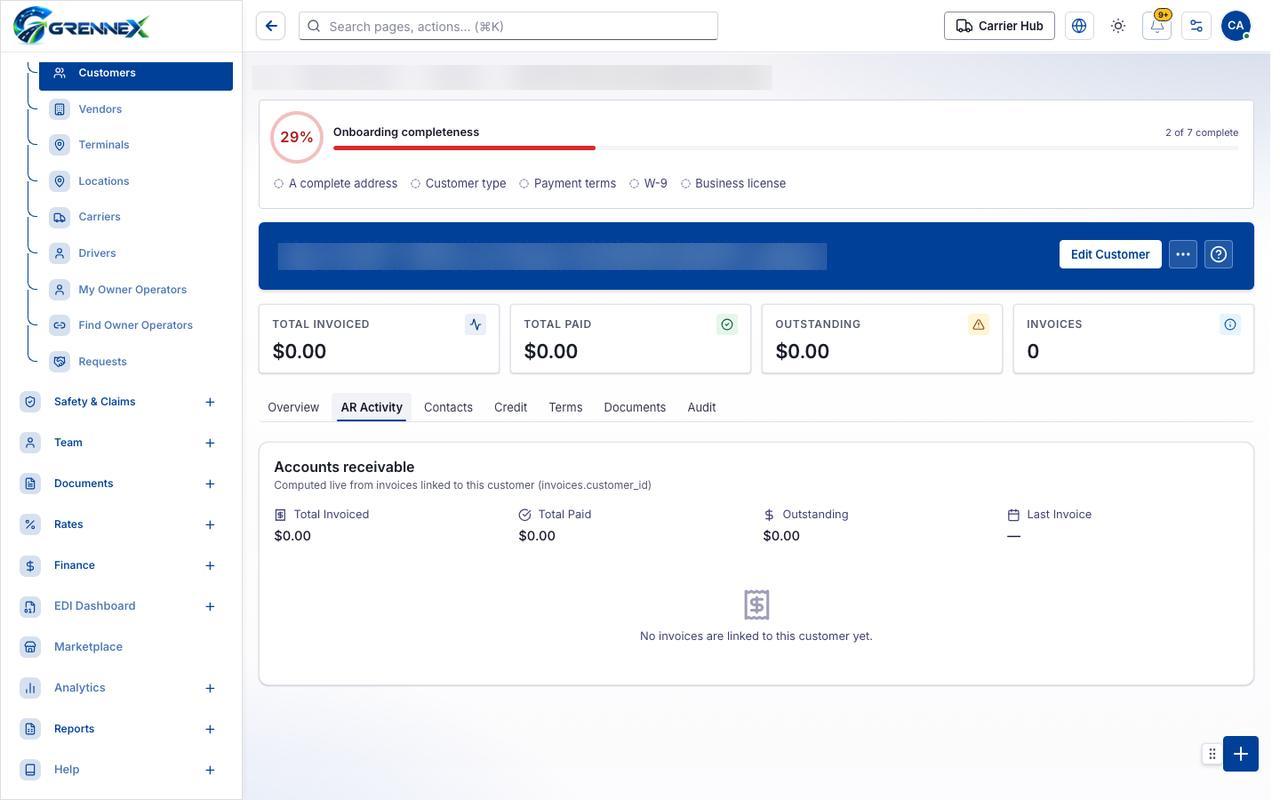
Task: Open the Requests sidebar item
Action: point(136,361)
